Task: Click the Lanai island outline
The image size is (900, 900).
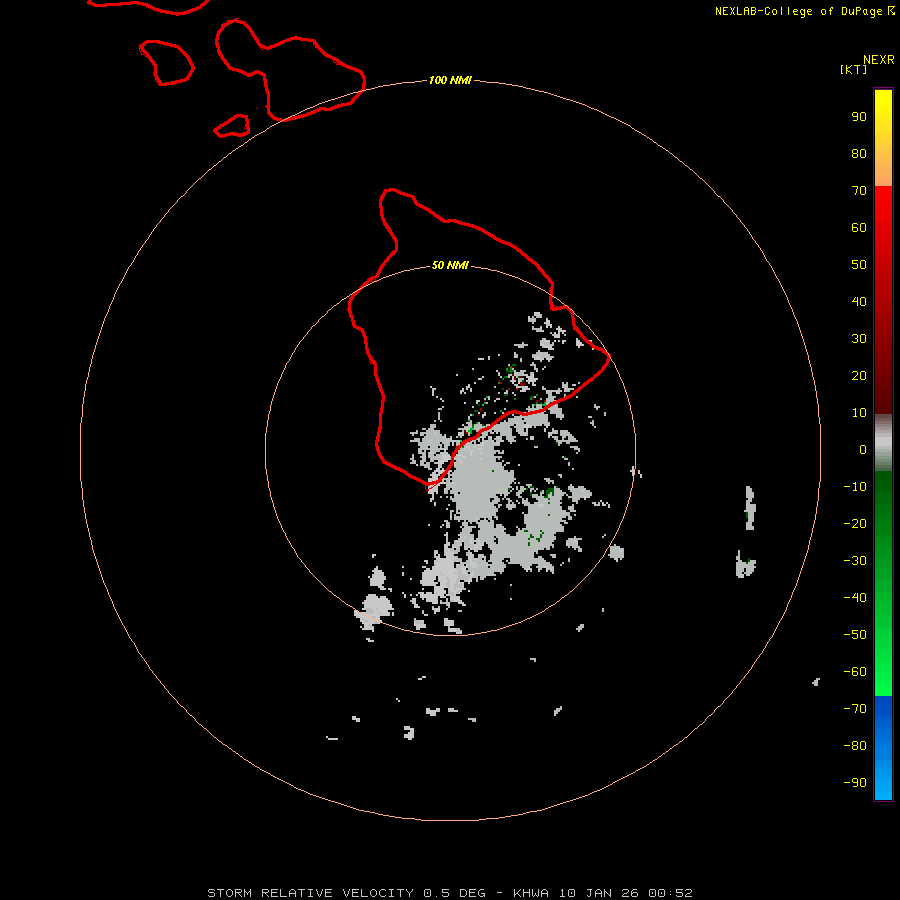Action: (166, 63)
